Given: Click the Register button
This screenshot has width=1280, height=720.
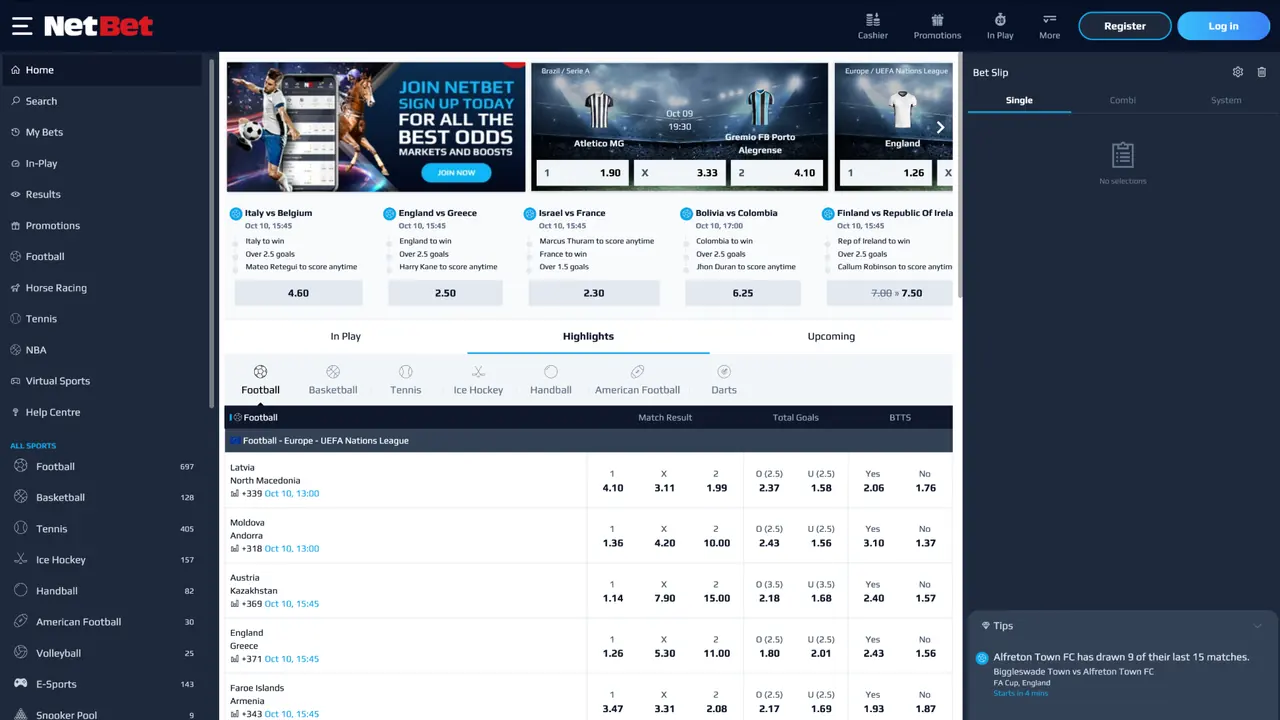Looking at the screenshot, I should 1125,26.
